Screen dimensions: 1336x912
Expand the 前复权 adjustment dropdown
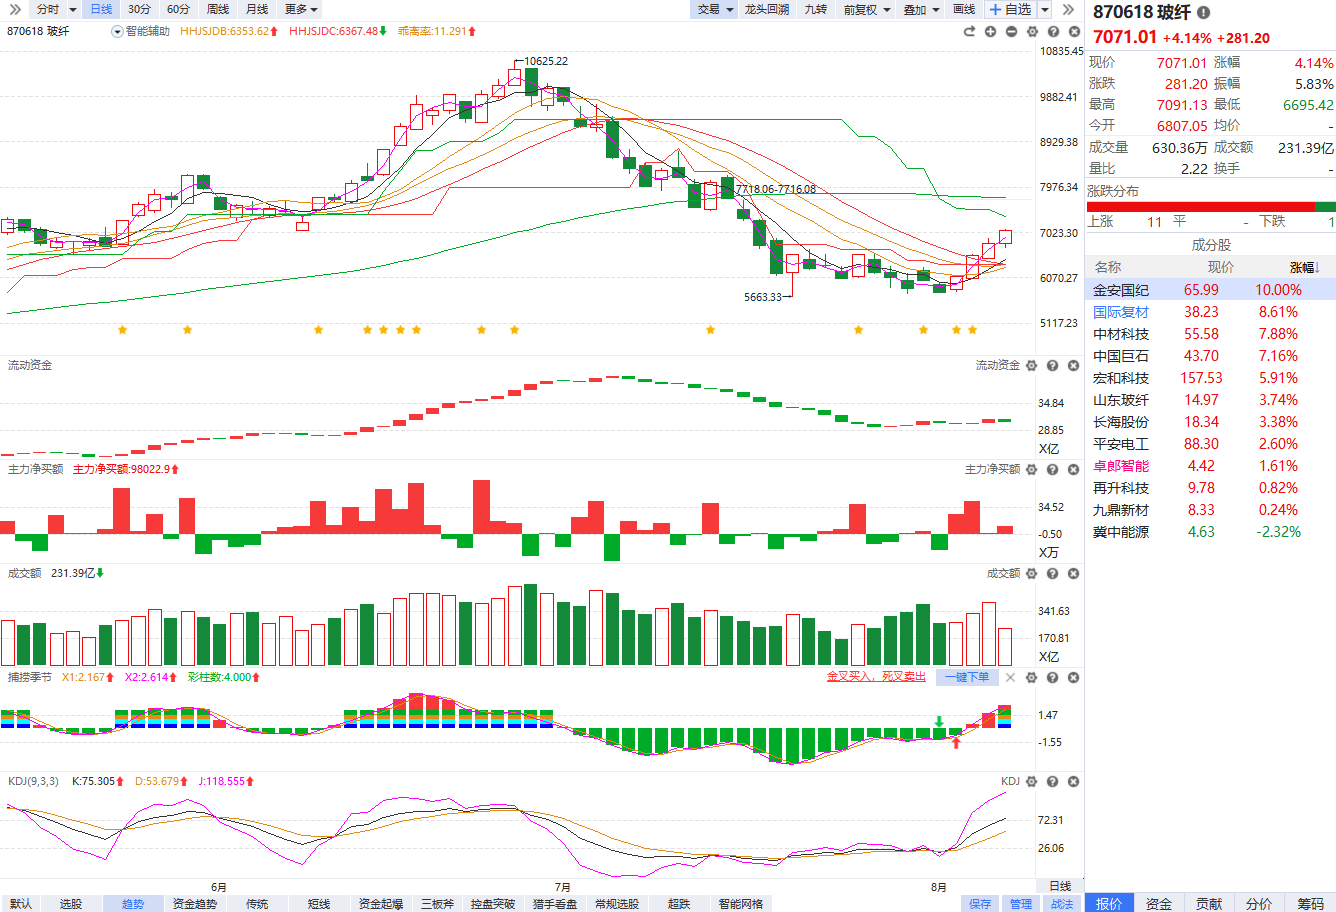click(866, 9)
